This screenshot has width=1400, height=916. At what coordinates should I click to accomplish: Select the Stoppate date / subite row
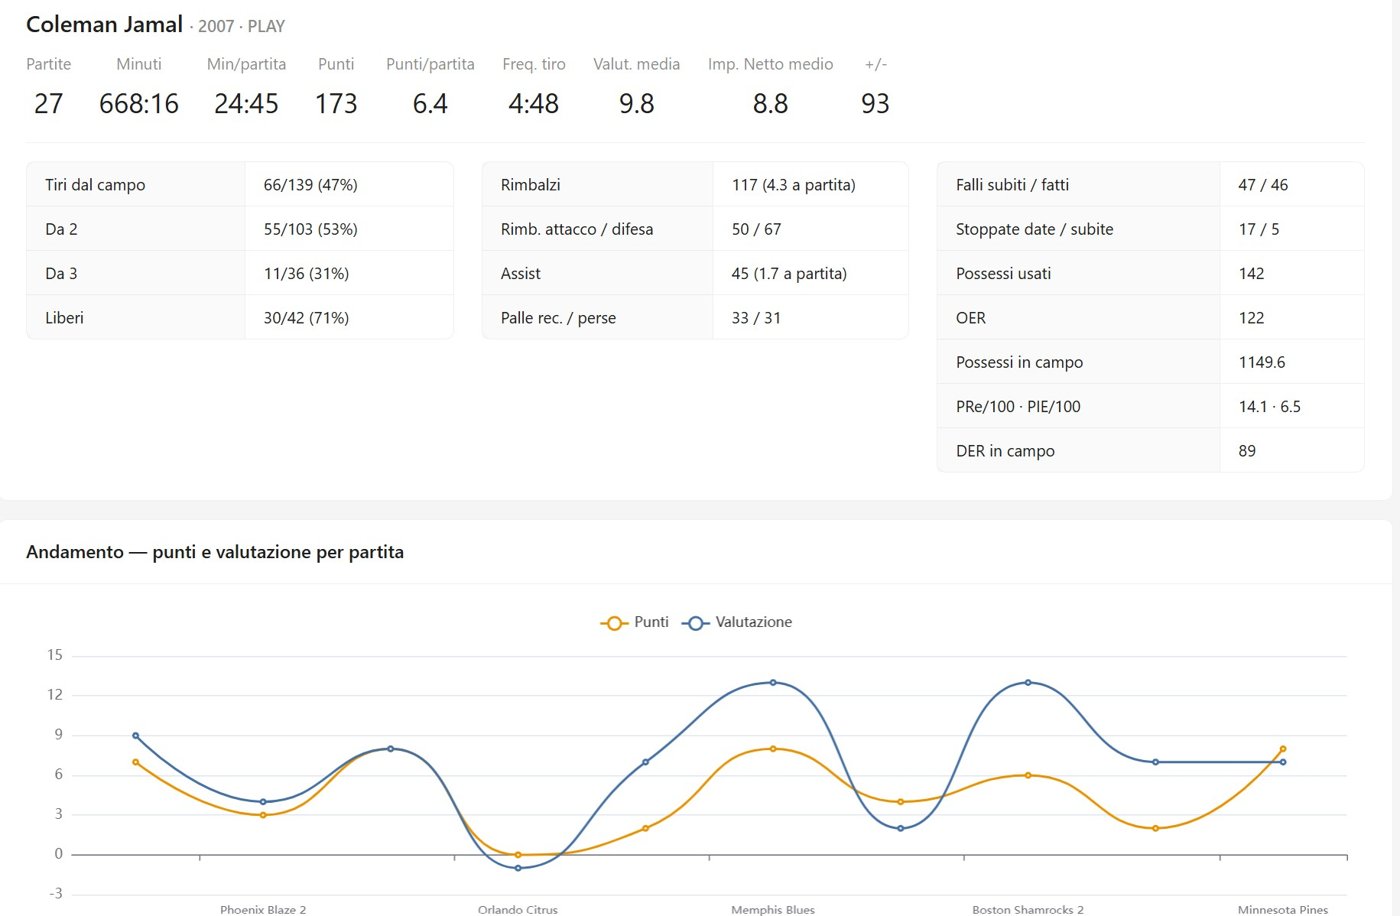[1151, 229]
